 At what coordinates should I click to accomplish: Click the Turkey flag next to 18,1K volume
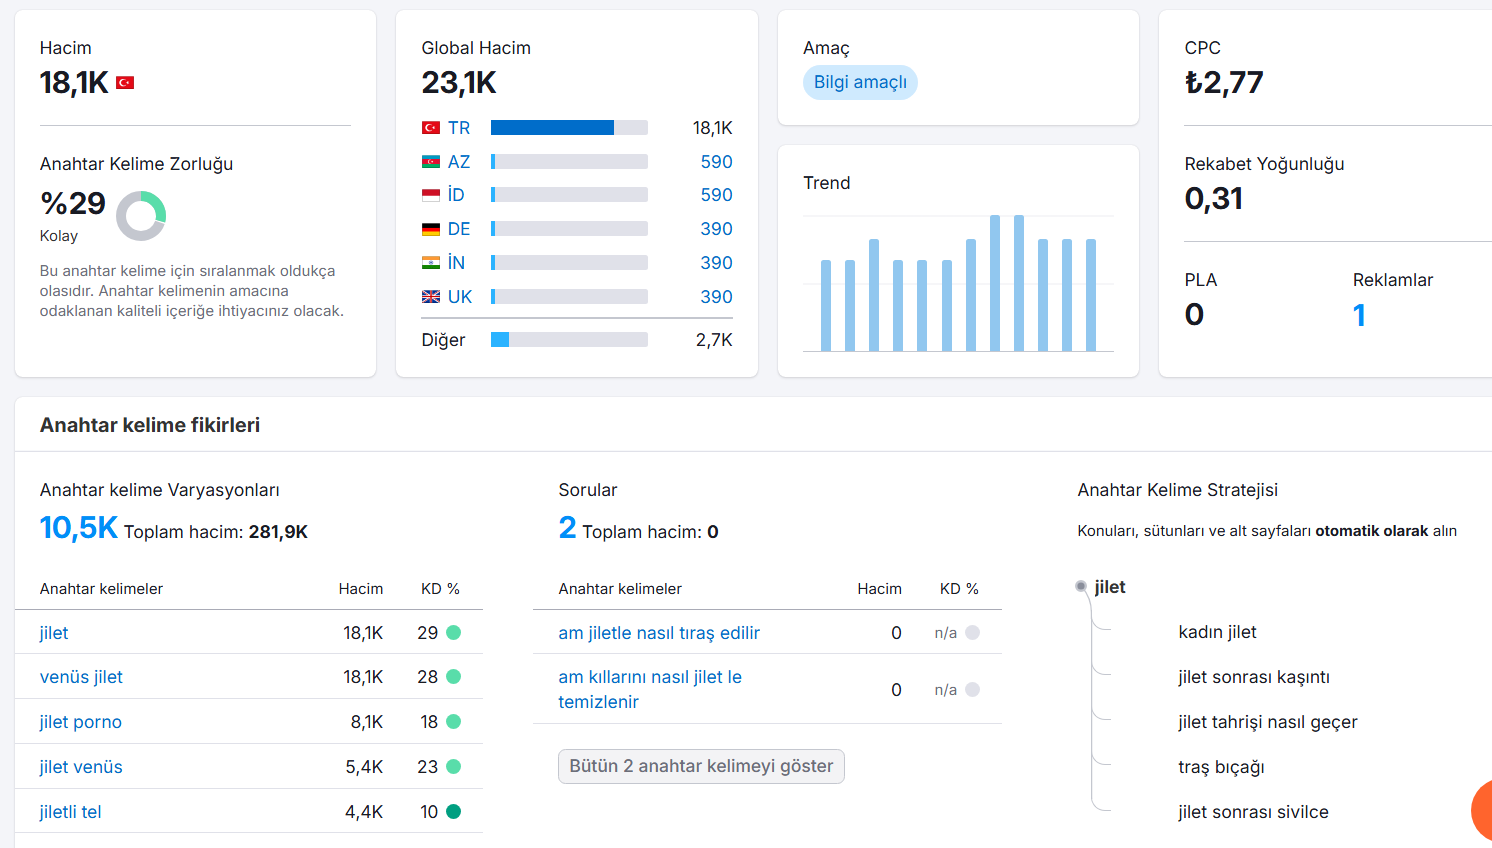pos(125,83)
